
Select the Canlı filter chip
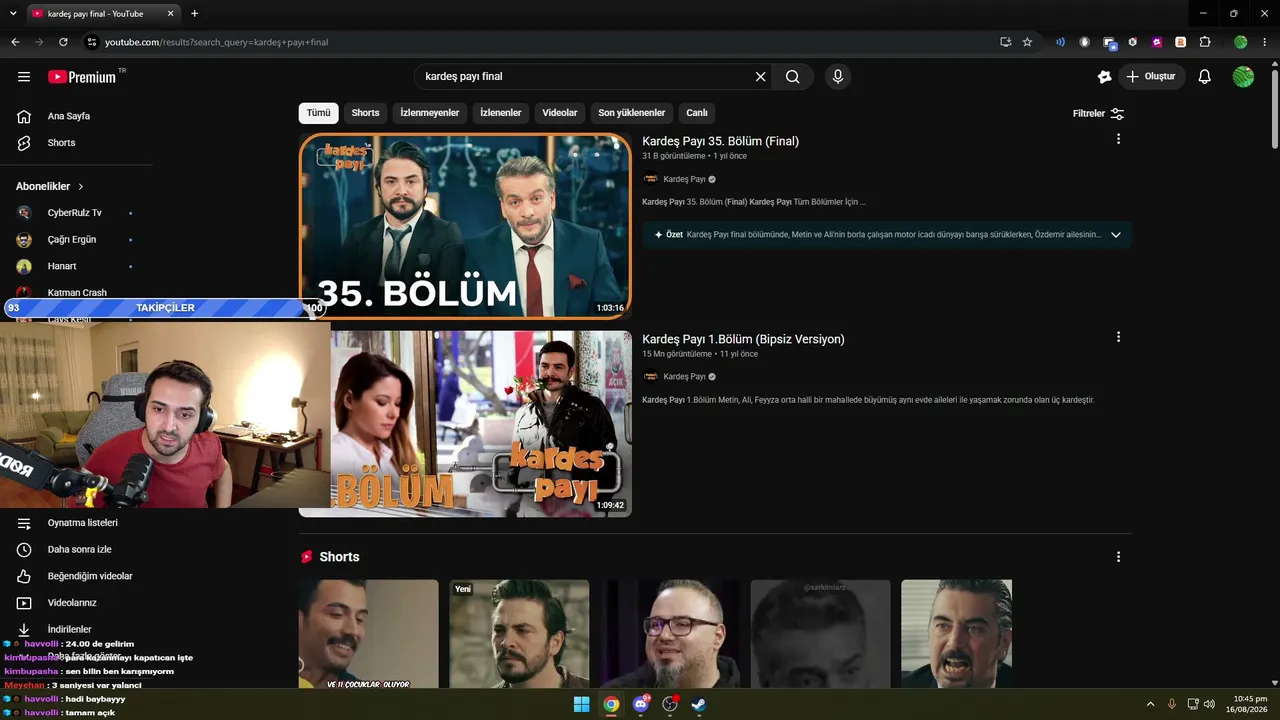coord(697,113)
